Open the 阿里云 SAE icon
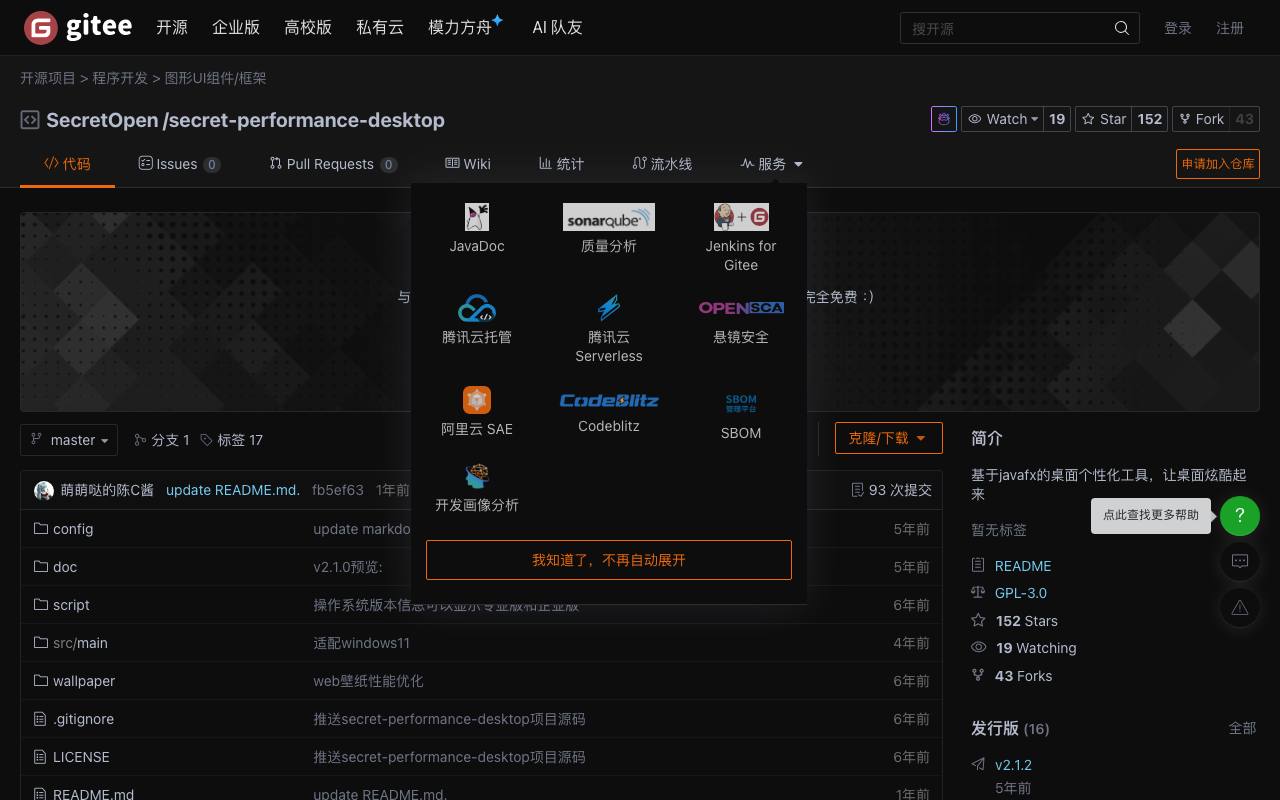The height and width of the screenshot is (800, 1280). tap(477, 400)
